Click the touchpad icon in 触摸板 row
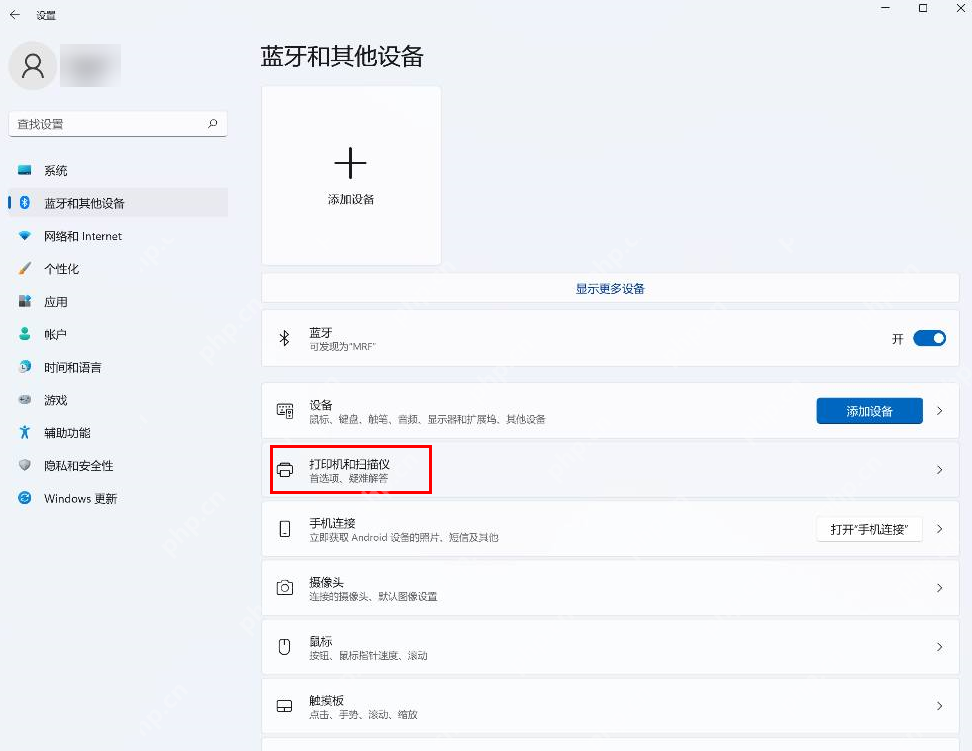972x751 pixels. (x=285, y=706)
